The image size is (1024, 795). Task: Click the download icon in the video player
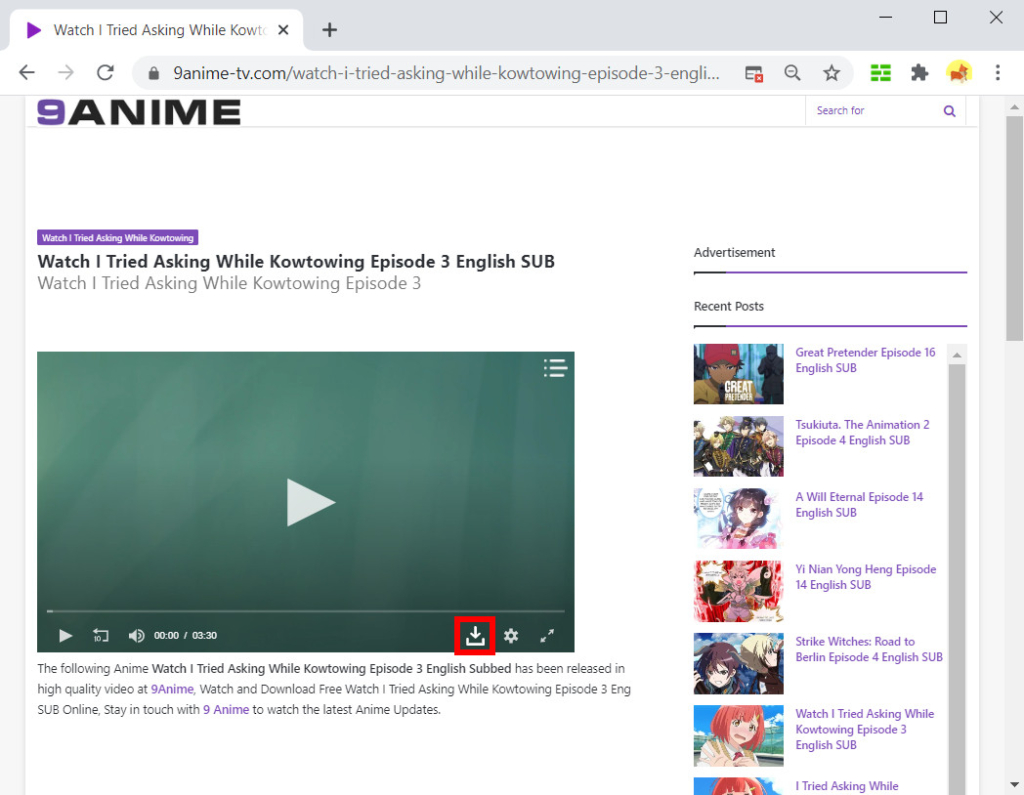pyautogui.click(x=474, y=635)
